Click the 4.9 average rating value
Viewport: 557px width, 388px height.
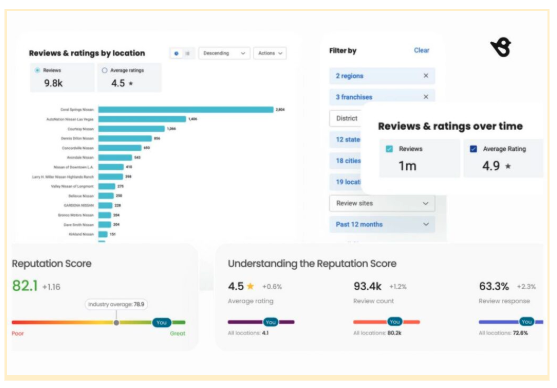[x=491, y=166]
